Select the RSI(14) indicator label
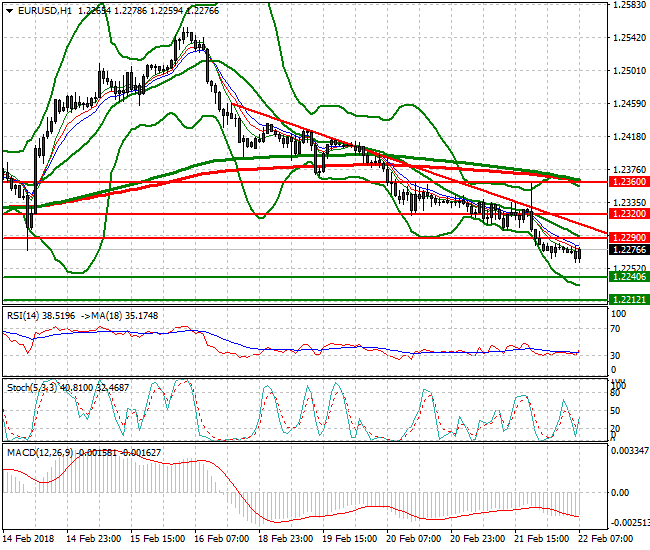This screenshot has height=550, width=650. point(23,316)
